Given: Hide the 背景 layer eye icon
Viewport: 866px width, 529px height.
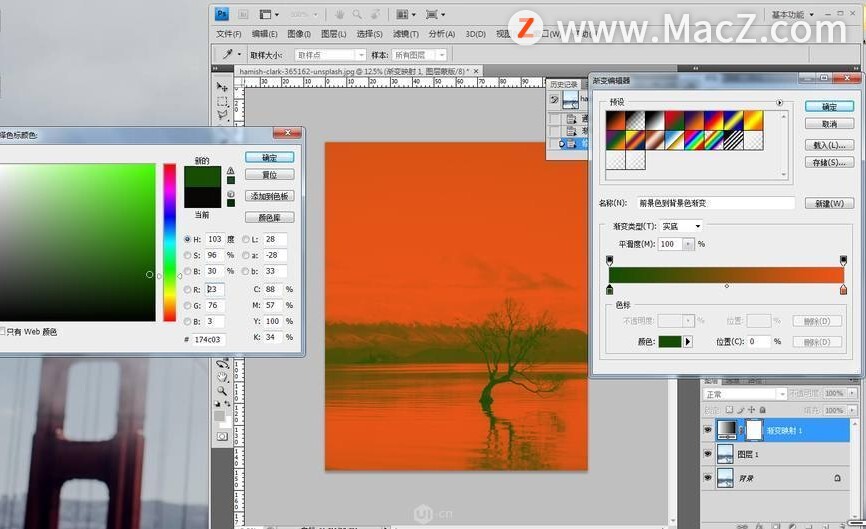Looking at the screenshot, I should 707,478.
